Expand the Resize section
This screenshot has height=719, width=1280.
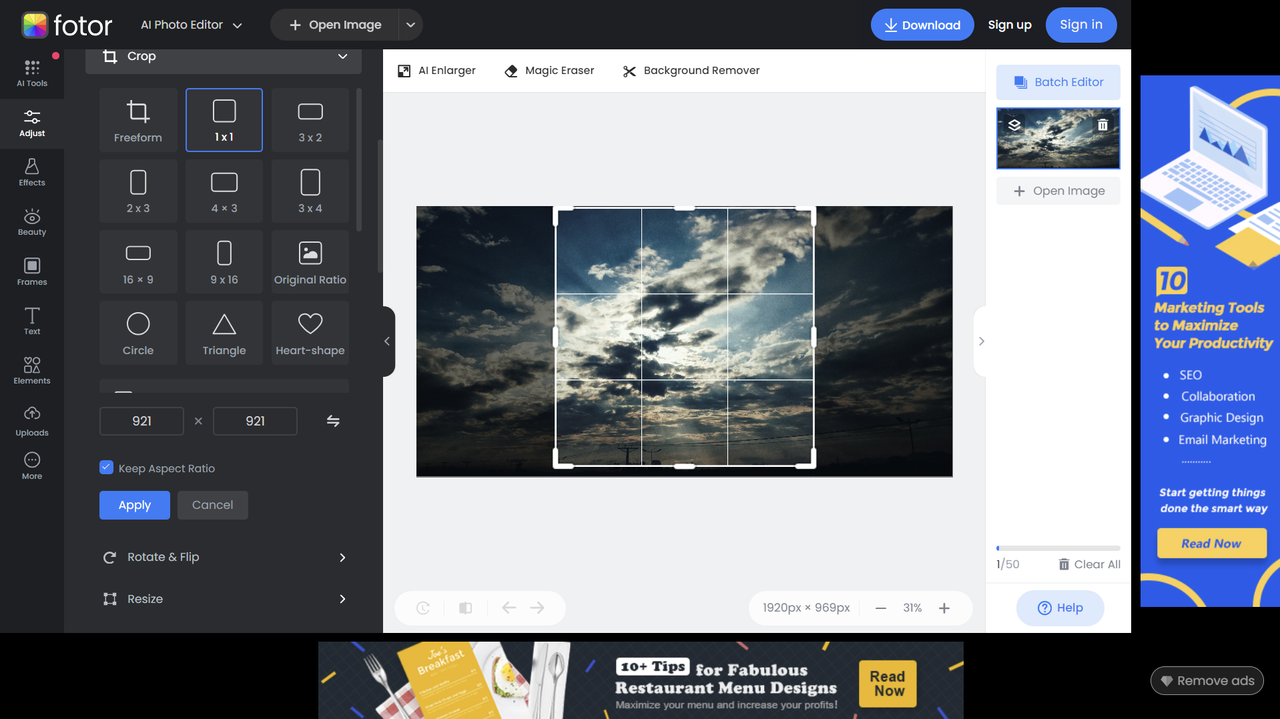coord(224,599)
